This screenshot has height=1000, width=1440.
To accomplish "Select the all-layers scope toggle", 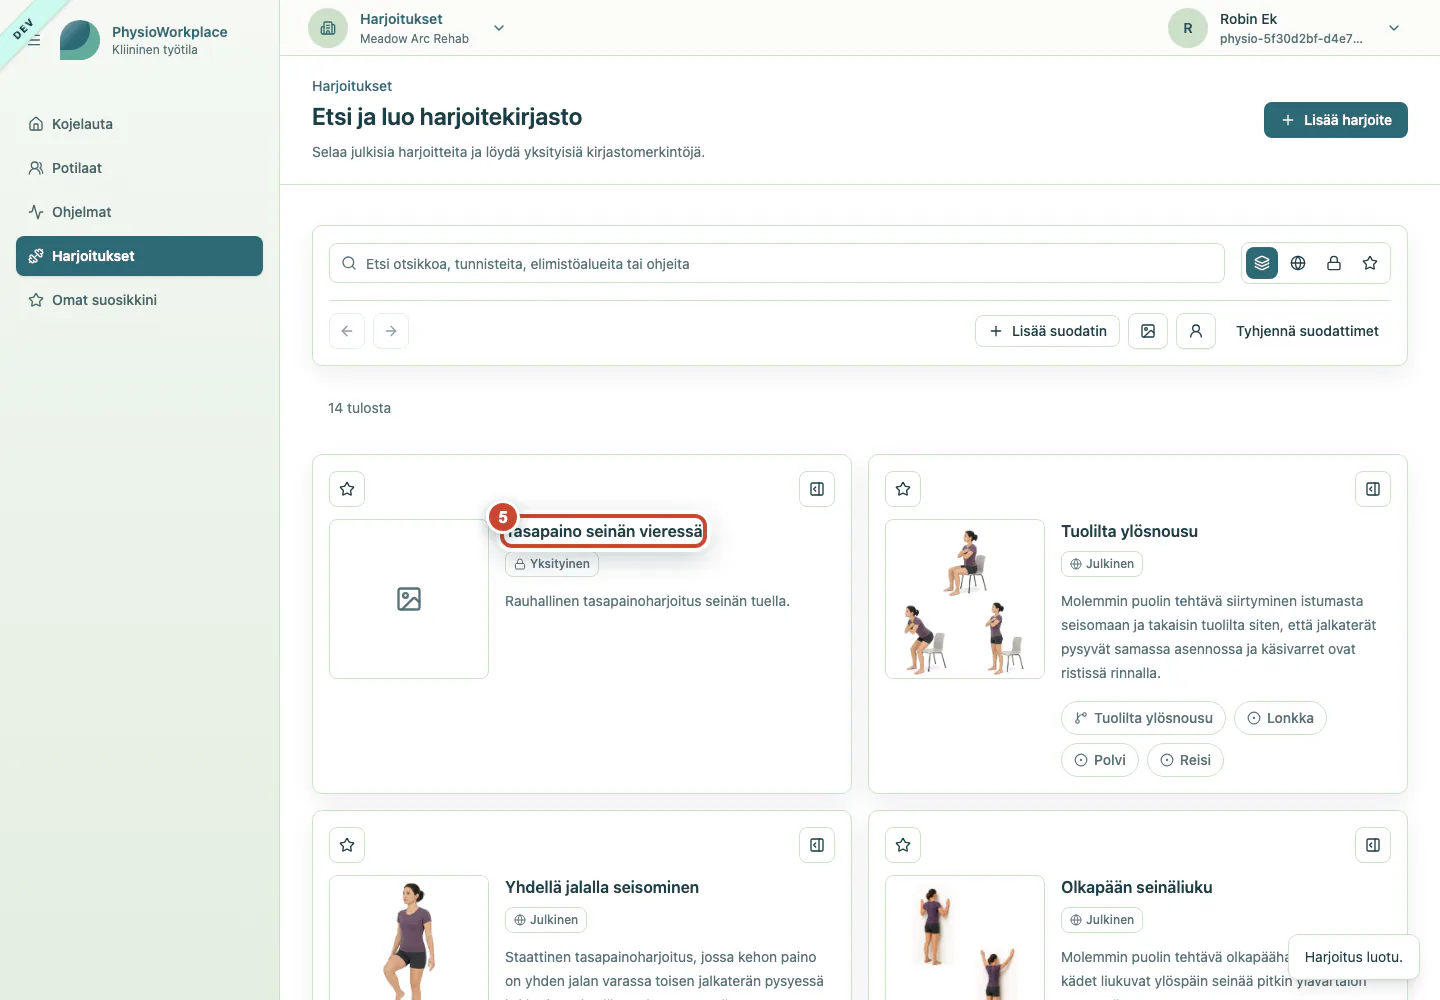I will click(1262, 263).
